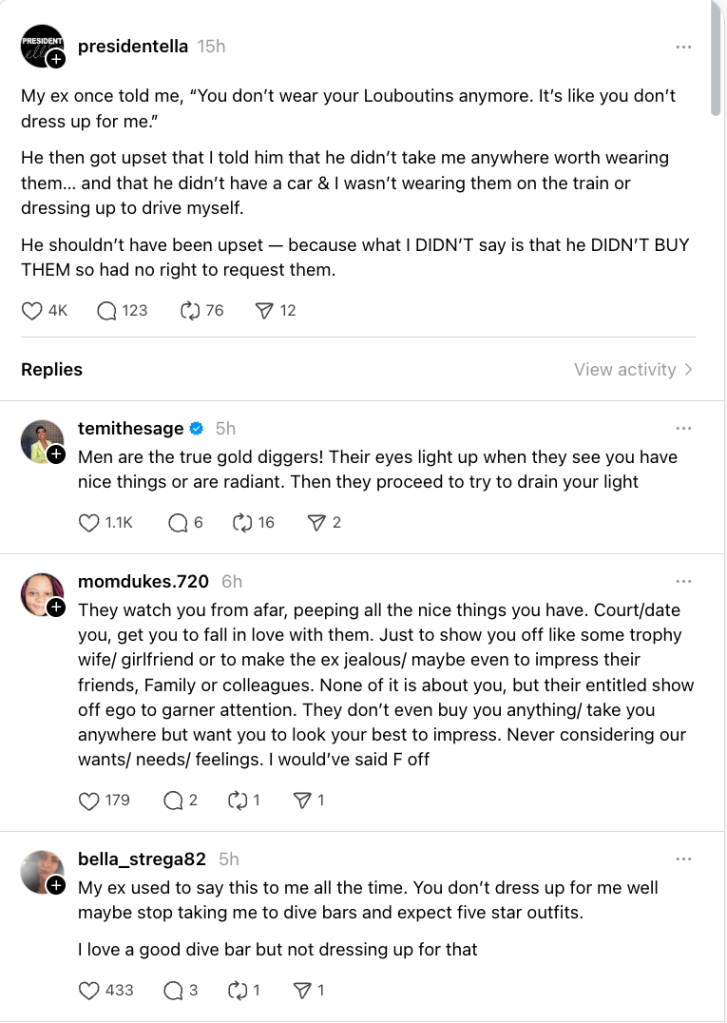The height and width of the screenshot is (1023, 727).
Task: Follow presidentella via avatar plus badge
Action: [x=57, y=60]
